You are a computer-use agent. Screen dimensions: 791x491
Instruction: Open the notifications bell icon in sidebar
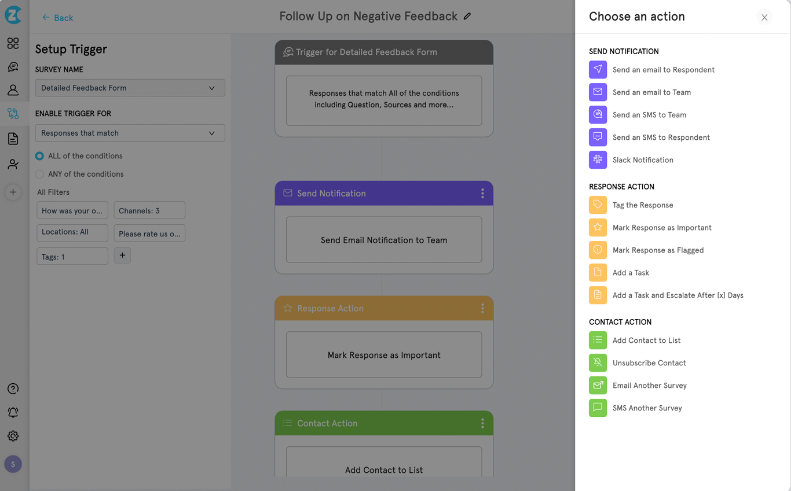(13, 412)
